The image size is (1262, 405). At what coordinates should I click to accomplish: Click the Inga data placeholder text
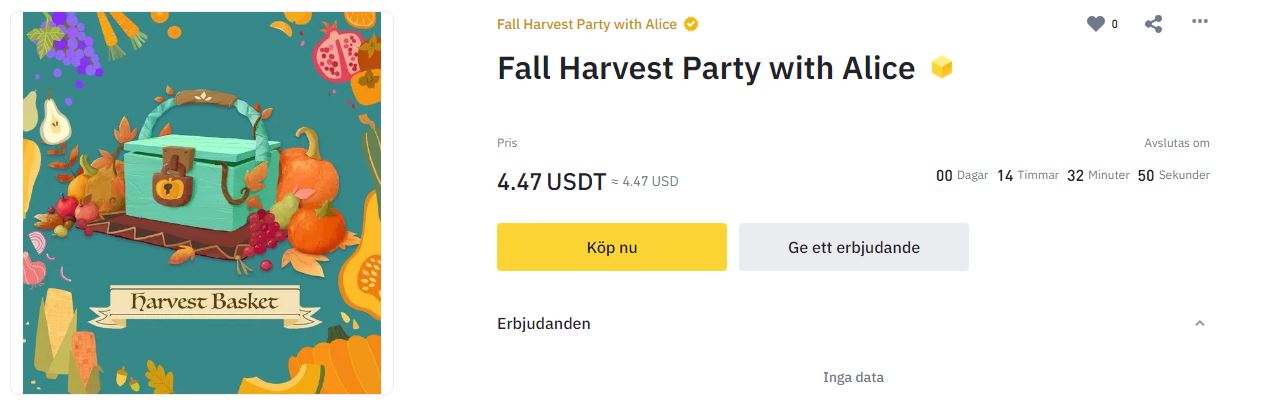pos(853,377)
